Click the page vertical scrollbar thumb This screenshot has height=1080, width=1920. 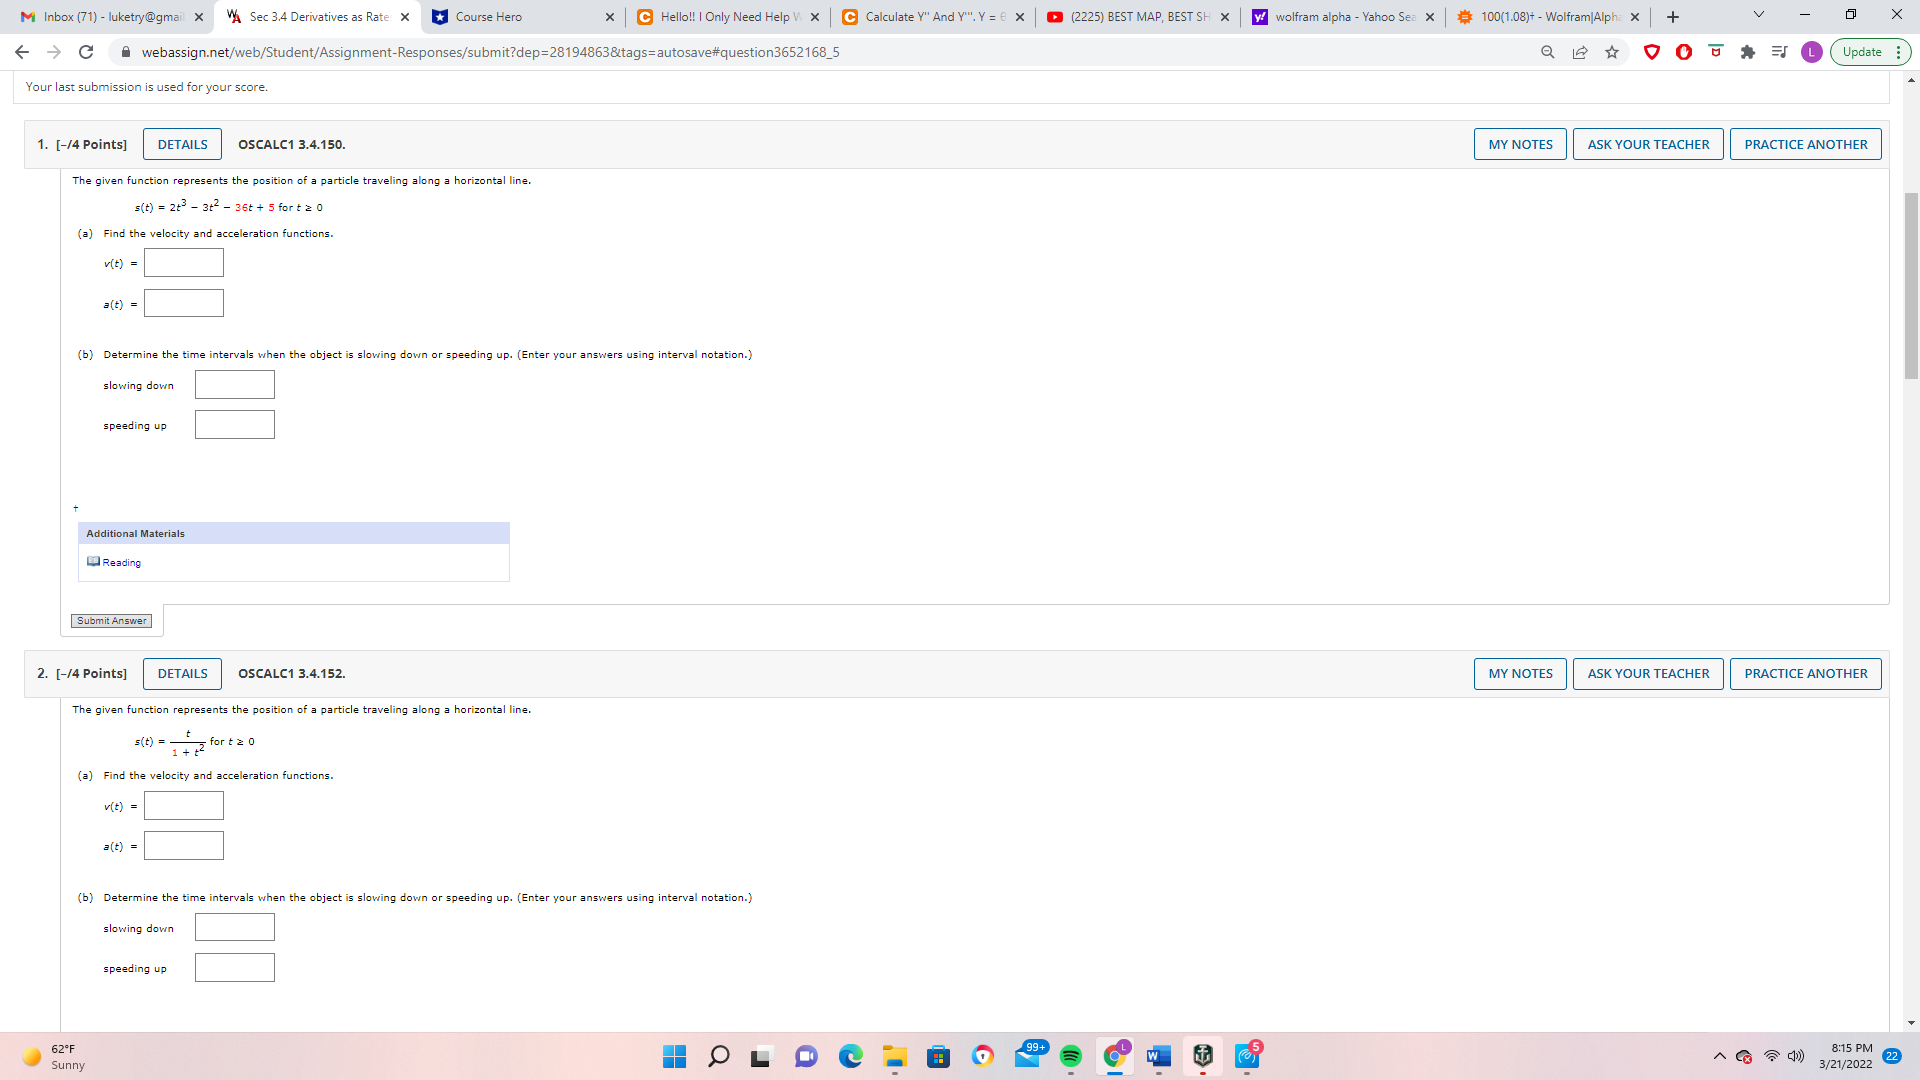[1911, 285]
